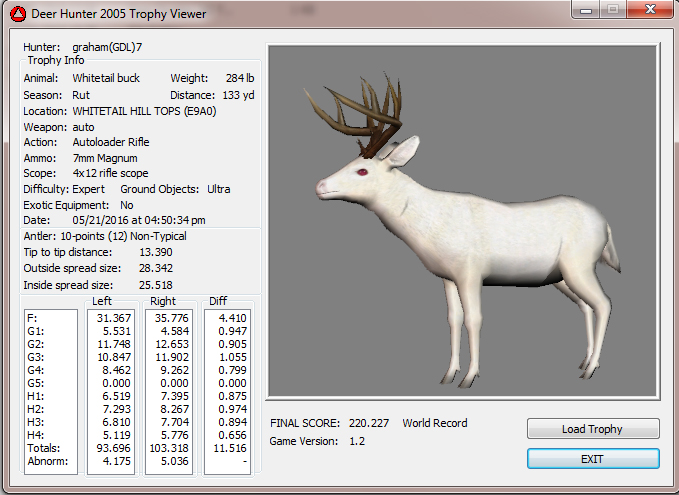Click the 7mm Magnum ammo text
The height and width of the screenshot is (495, 679).
[x=105, y=158]
